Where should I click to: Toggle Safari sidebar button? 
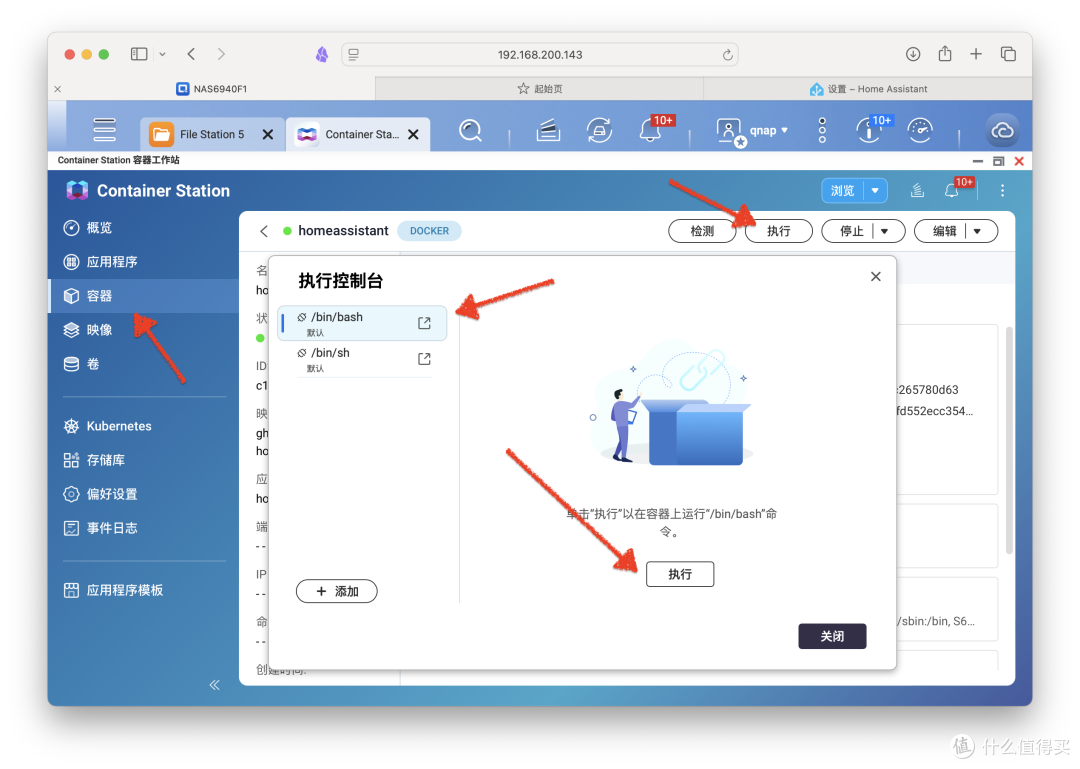pyautogui.click(x=139, y=54)
